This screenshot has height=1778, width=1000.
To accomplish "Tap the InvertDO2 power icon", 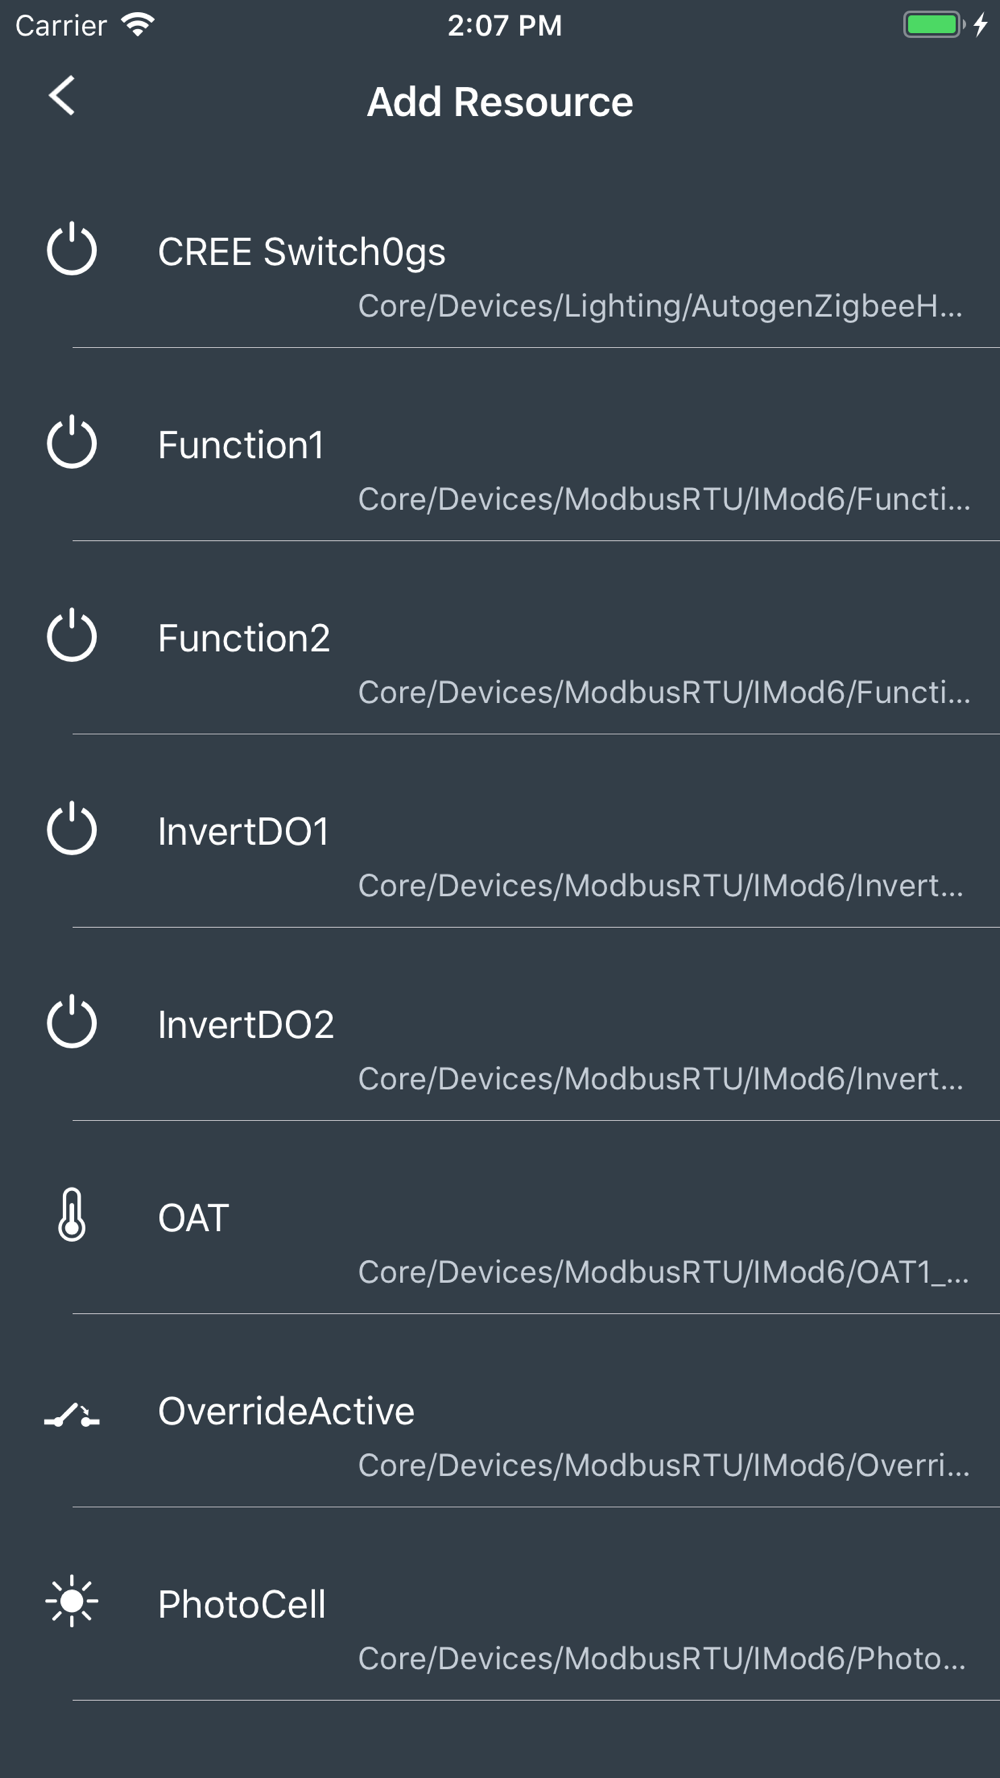I will click(x=72, y=1022).
